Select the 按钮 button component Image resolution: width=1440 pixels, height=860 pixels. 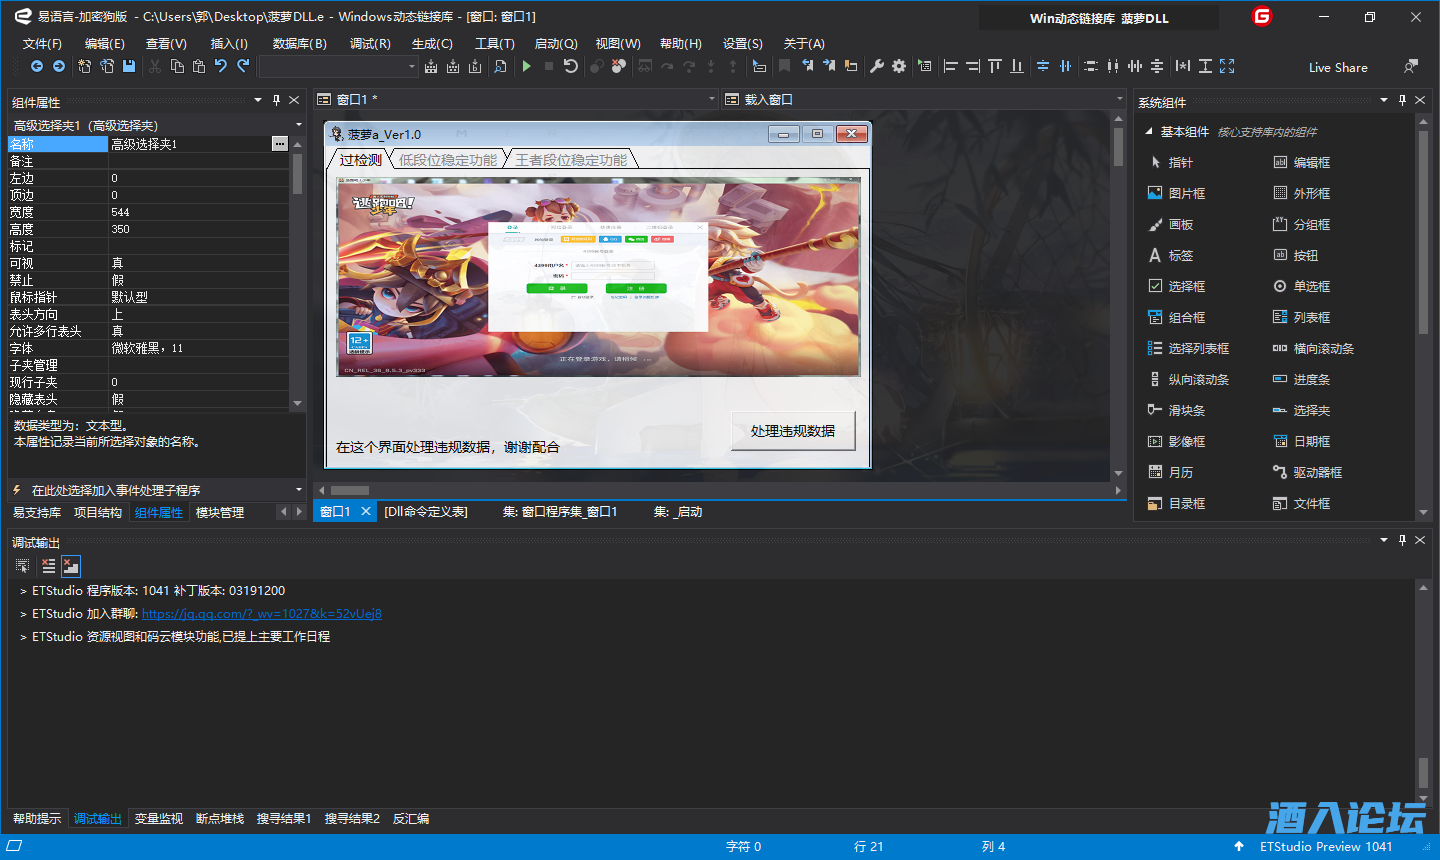tap(1296, 255)
